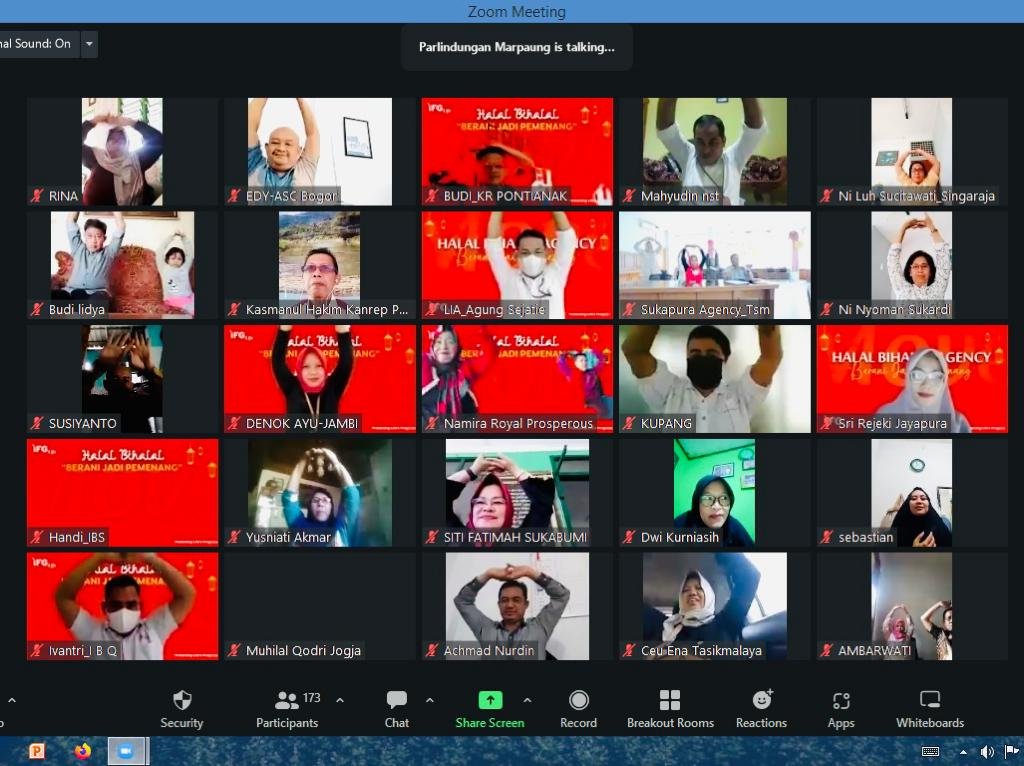Image resolution: width=1024 pixels, height=766 pixels.
Task: Start recording with the Record button
Action: coord(578,710)
